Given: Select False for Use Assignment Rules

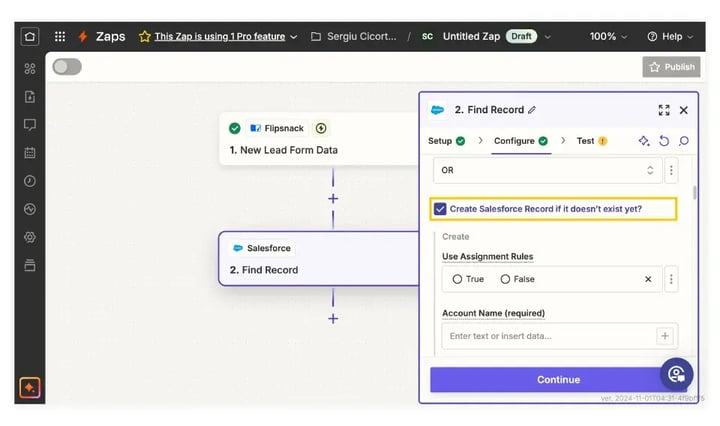Looking at the screenshot, I should pyautogui.click(x=505, y=279).
